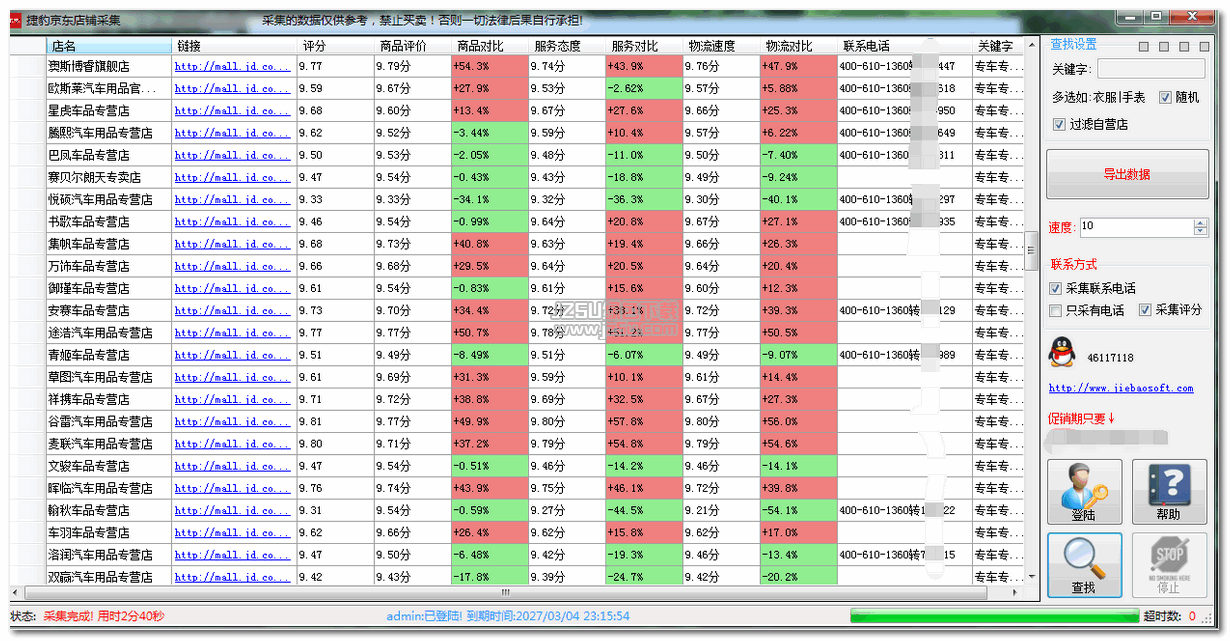
Task: Toggle the 采集评分 checkbox
Action: tap(1146, 310)
